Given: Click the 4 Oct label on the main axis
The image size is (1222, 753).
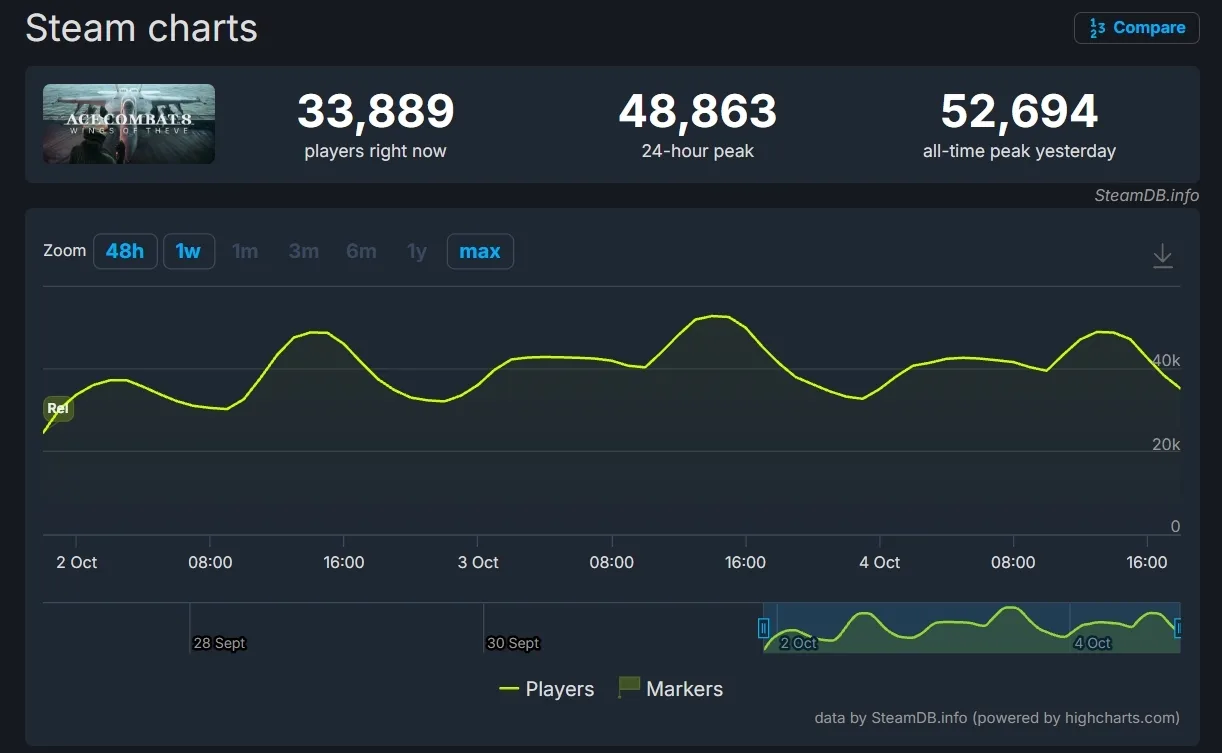Looking at the screenshot, I should tap(880, 562).
